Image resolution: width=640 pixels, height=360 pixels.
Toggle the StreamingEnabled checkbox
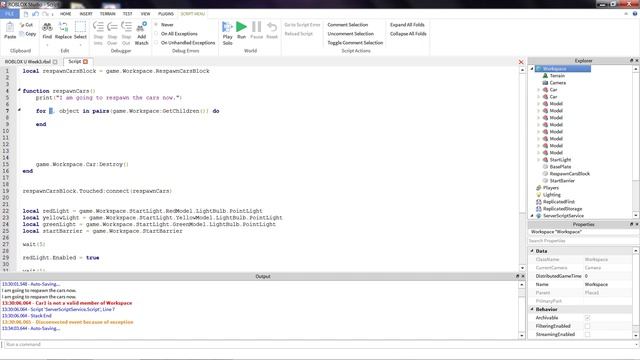pos(587,334)
